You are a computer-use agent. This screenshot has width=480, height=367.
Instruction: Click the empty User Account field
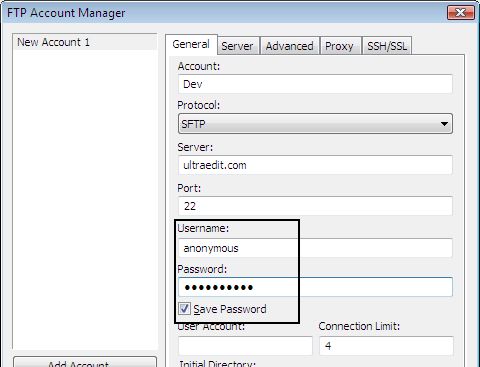(x=245, y=346)
